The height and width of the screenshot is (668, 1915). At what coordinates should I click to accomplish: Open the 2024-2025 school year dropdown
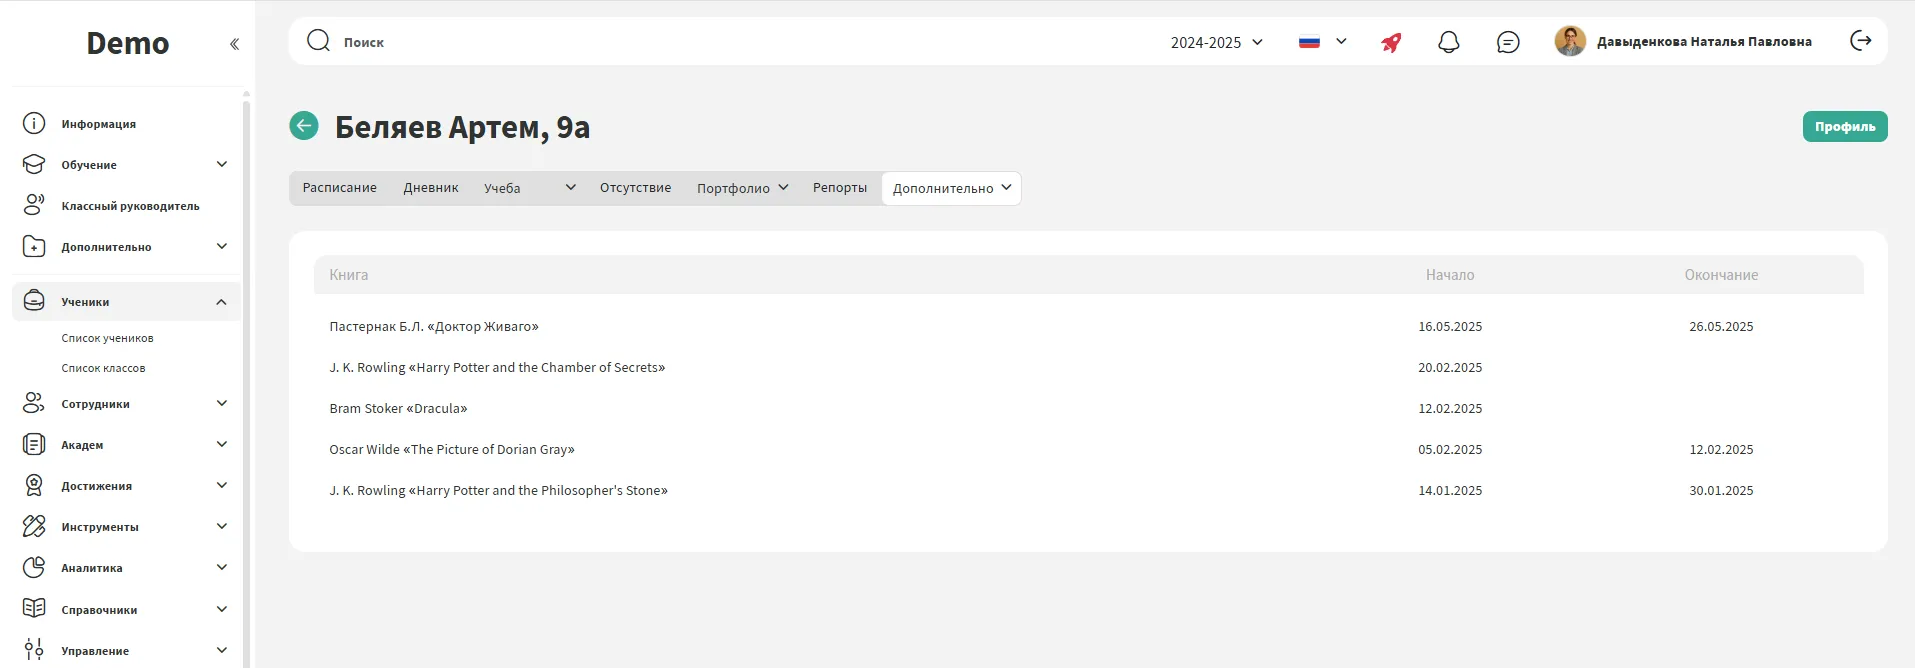(x=1216, y=42)
